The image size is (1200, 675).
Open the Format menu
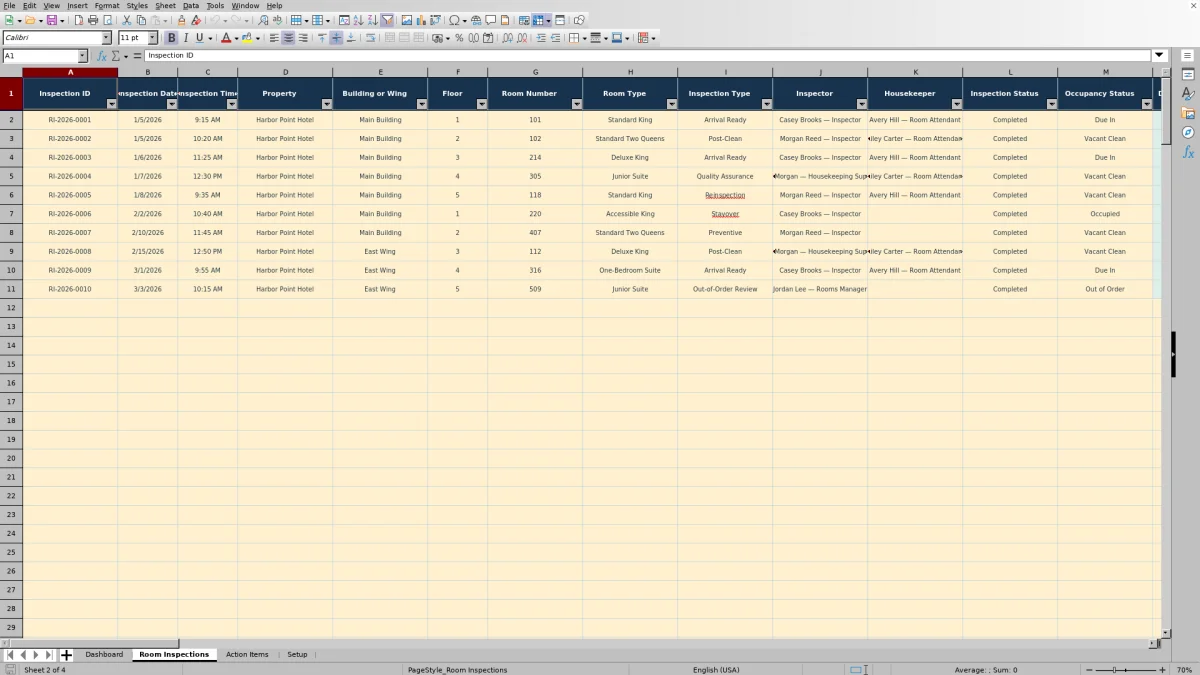tap(107, 6)
